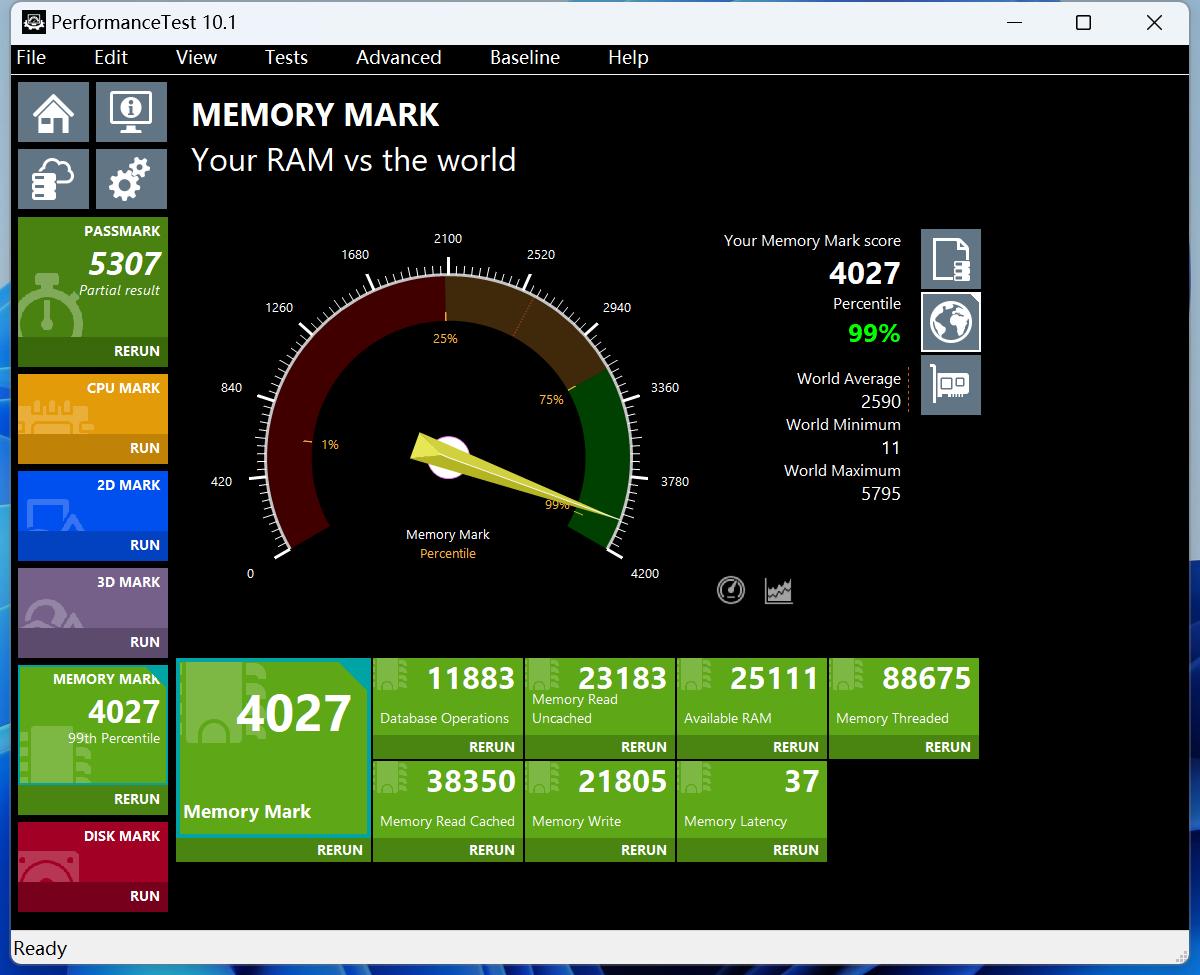Open the Advanced menu
1200x975 pixels.
coord(398,57)
